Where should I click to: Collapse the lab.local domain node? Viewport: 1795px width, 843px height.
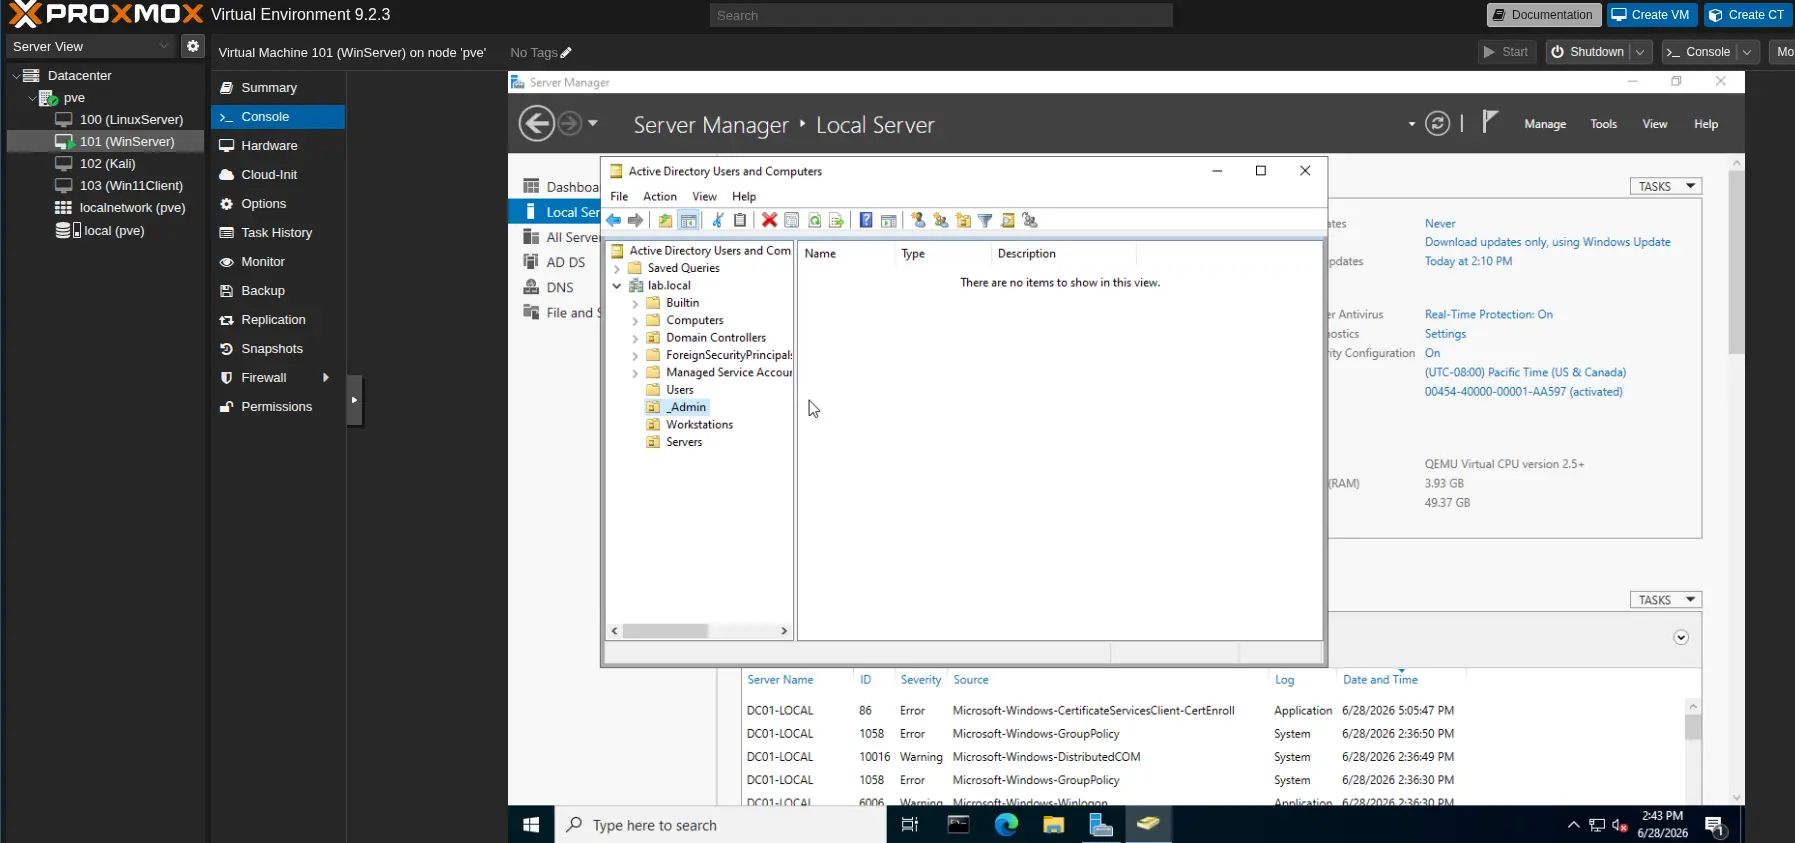617,286
